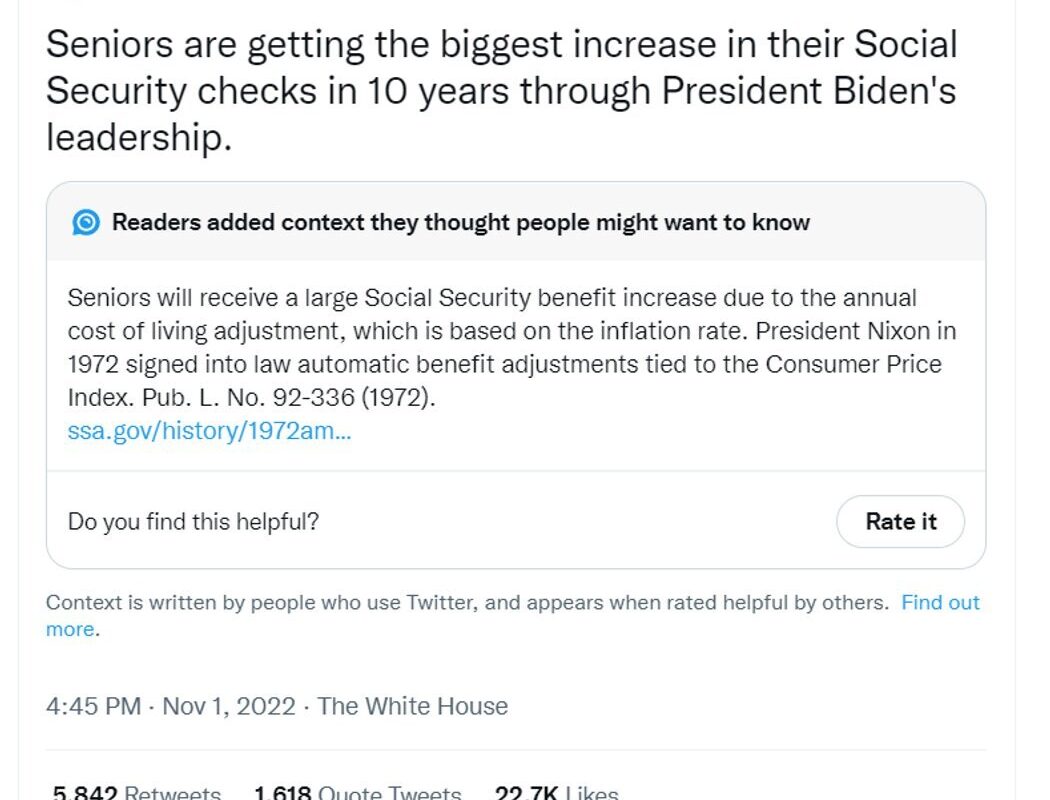Image resolution: width=1050 pixels, height=800 pixels.
Task: Click the blue Community Notes icon
Action: coord(86,222)
